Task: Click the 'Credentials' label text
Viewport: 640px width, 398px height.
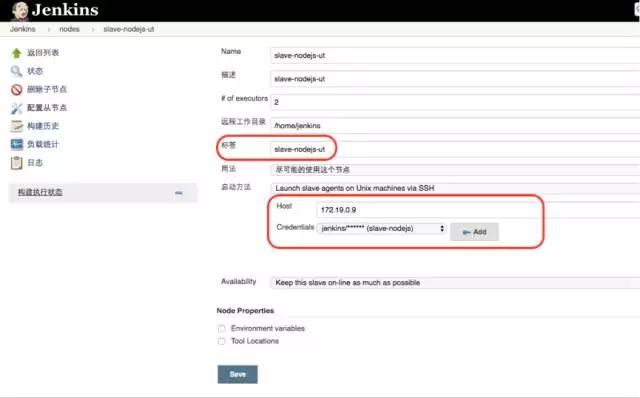Action: [x=295, y=227]
